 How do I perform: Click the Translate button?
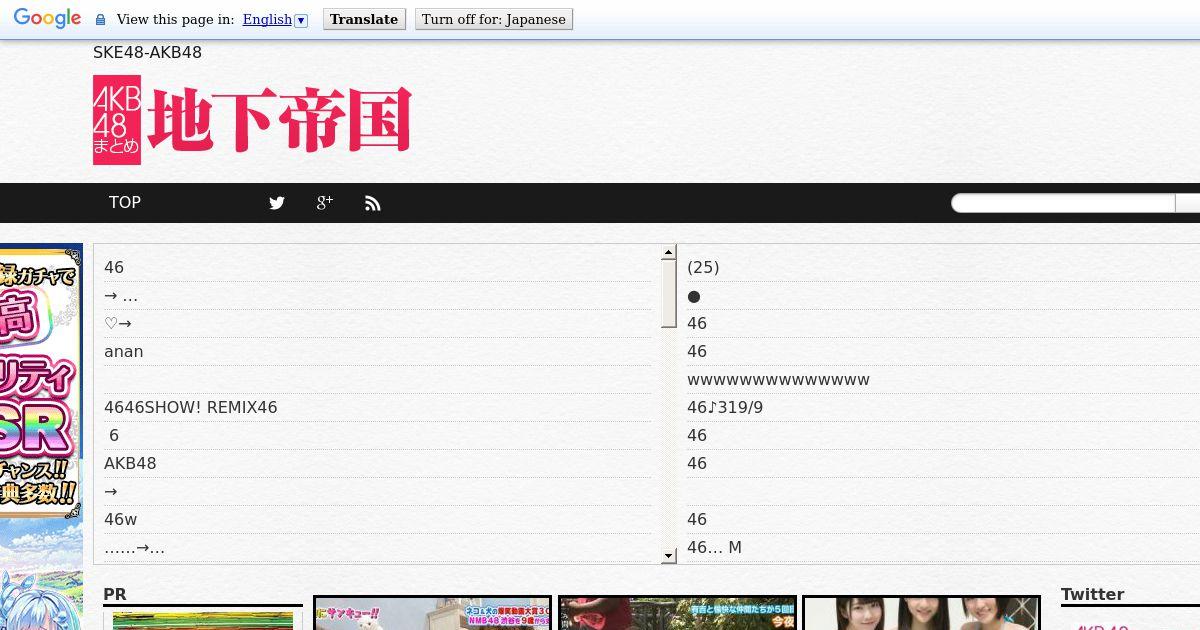tap(364, 19)
